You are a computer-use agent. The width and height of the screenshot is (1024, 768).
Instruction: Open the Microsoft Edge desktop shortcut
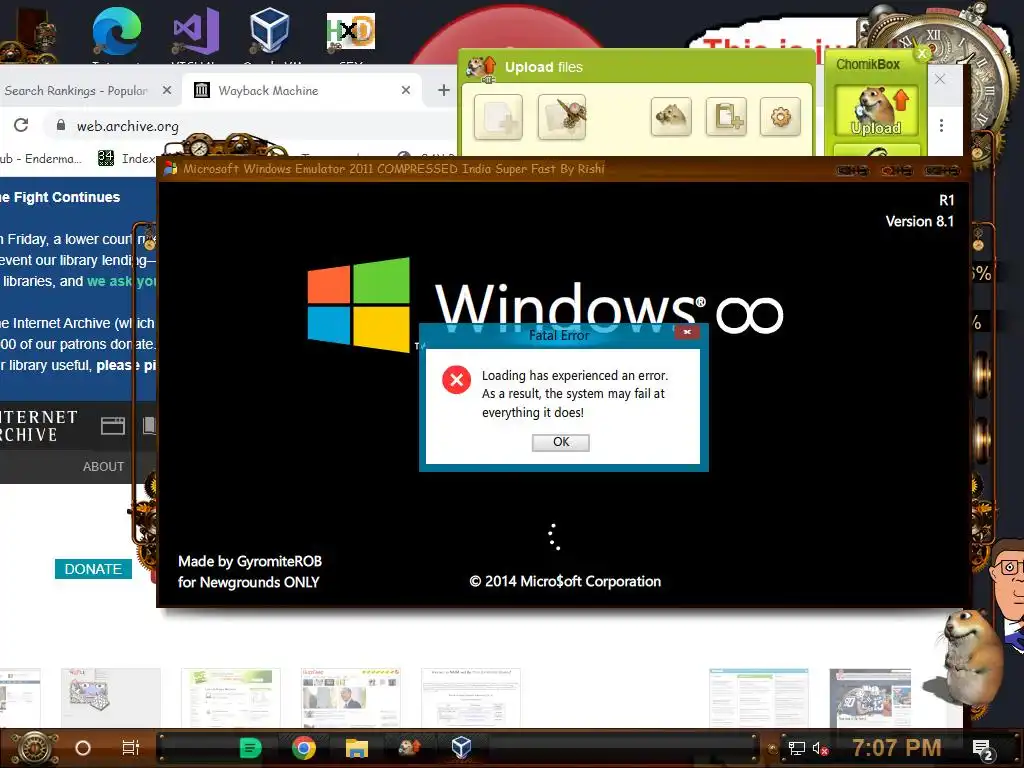tap(116, 31)
